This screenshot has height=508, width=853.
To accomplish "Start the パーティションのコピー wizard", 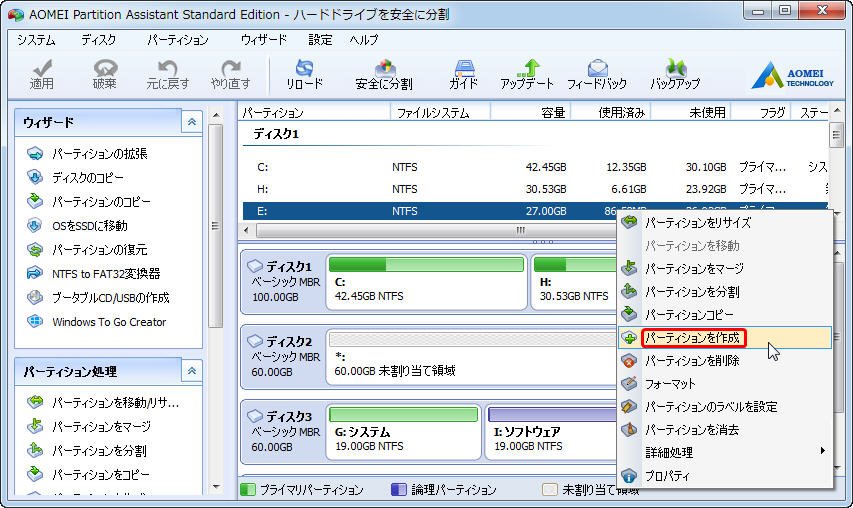I will pos(89,202).
